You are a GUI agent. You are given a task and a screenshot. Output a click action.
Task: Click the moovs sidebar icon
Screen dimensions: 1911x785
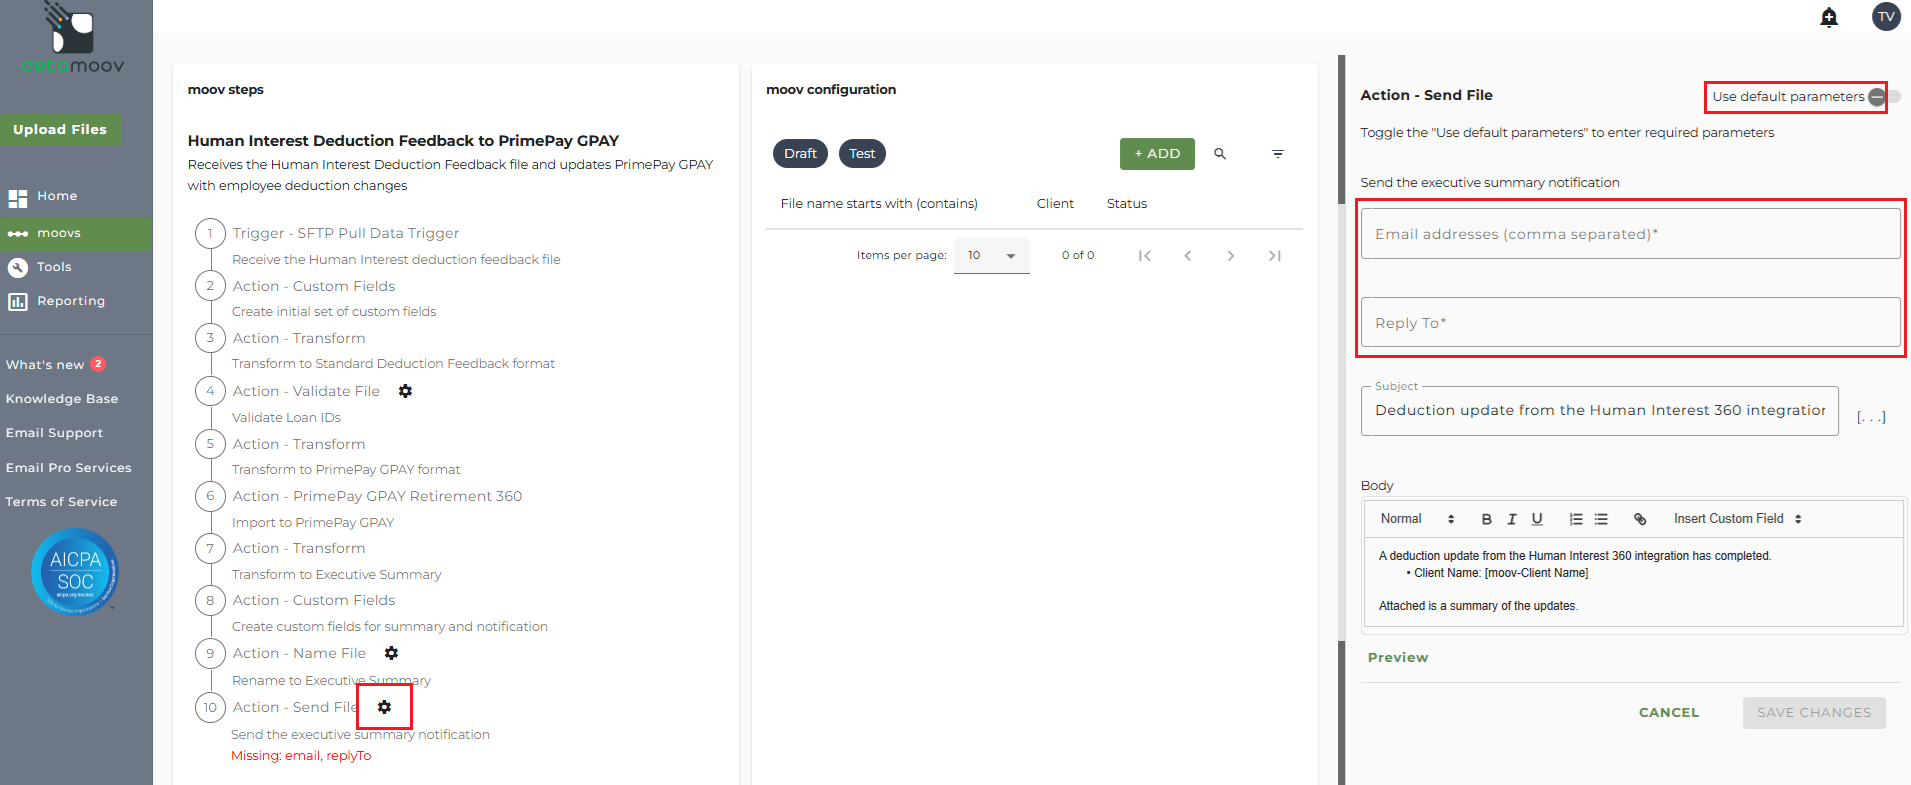coord(18,234)
